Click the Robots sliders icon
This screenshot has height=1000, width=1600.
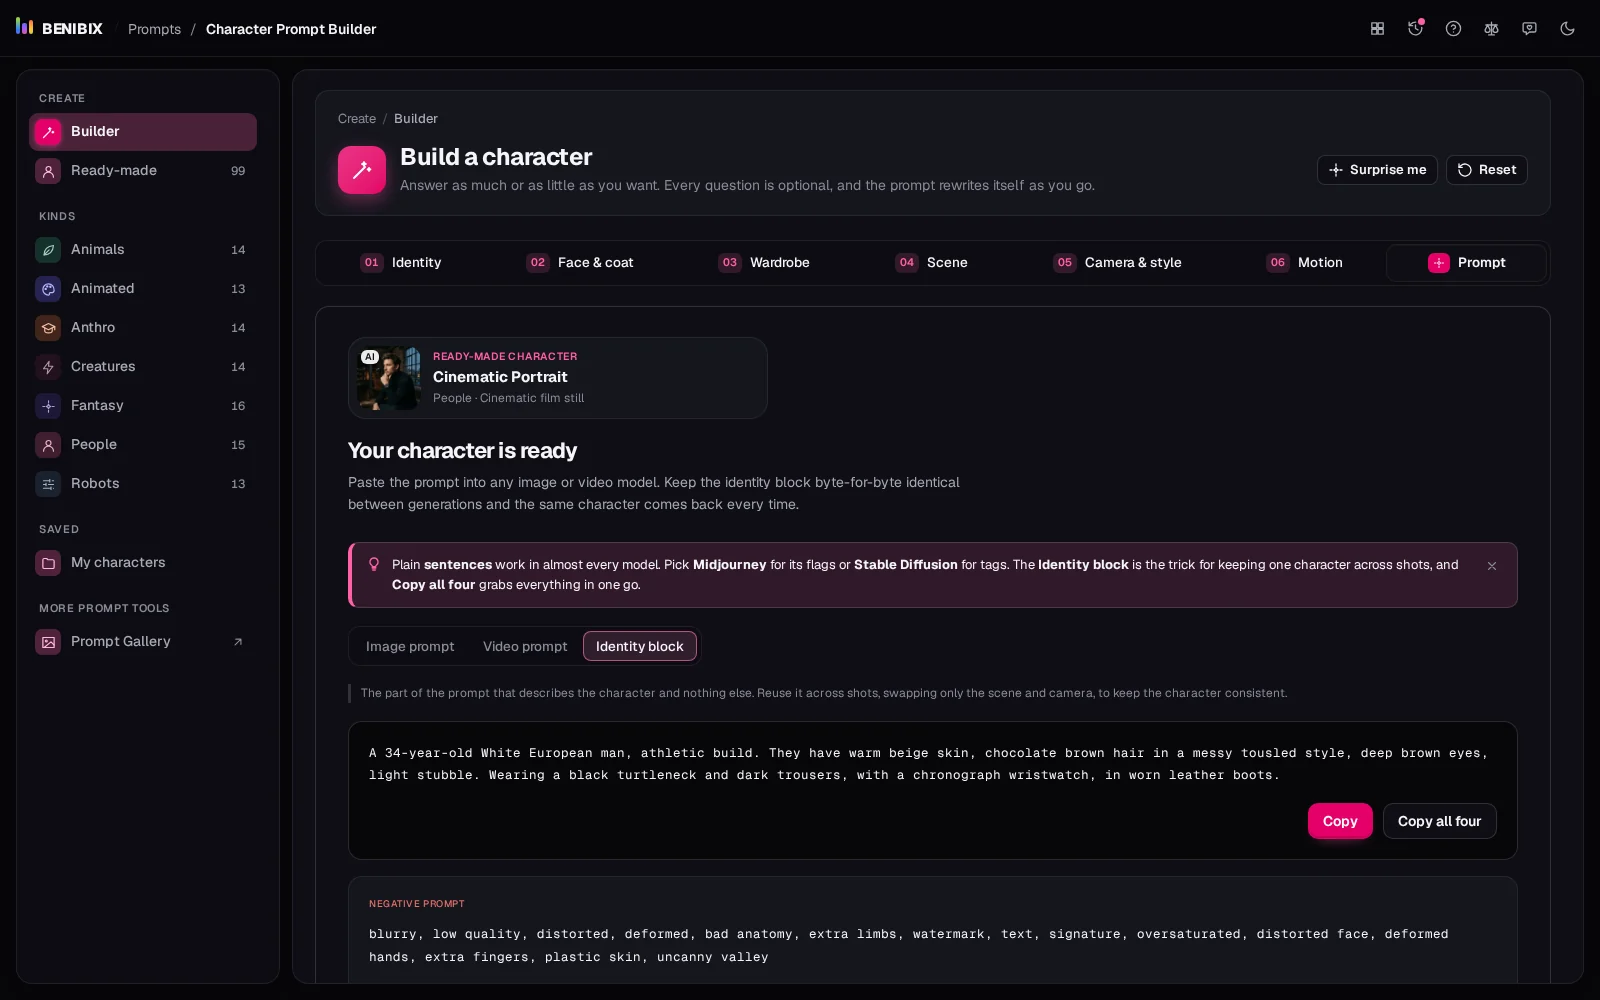(x=48, y=484)
